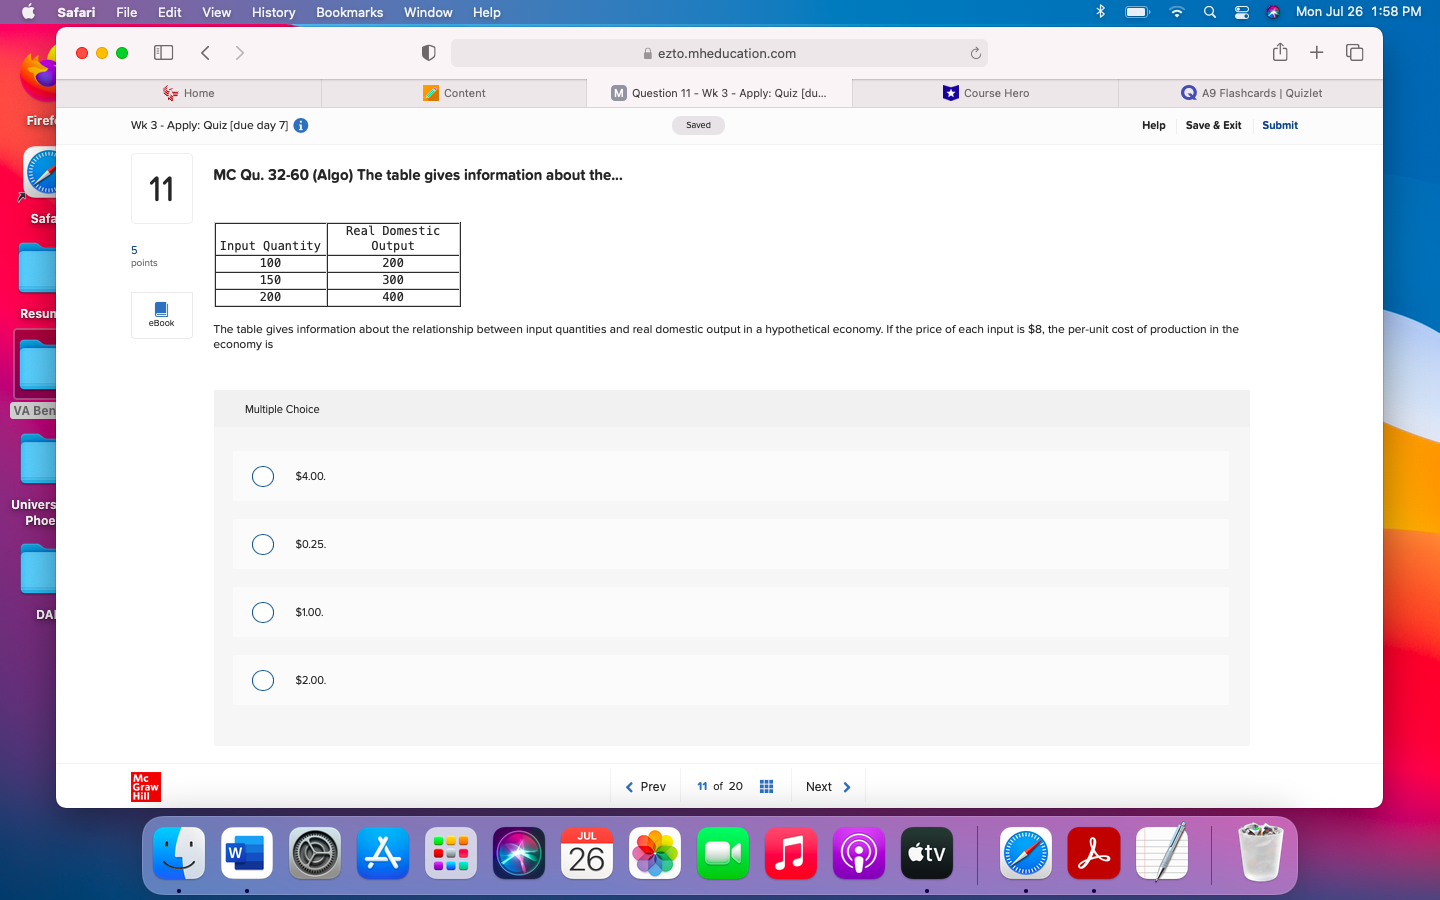Image resolution: width=1440 pixels, height=900 pixels.
Task: Select the $4.00 answer option
Action: 263,477
